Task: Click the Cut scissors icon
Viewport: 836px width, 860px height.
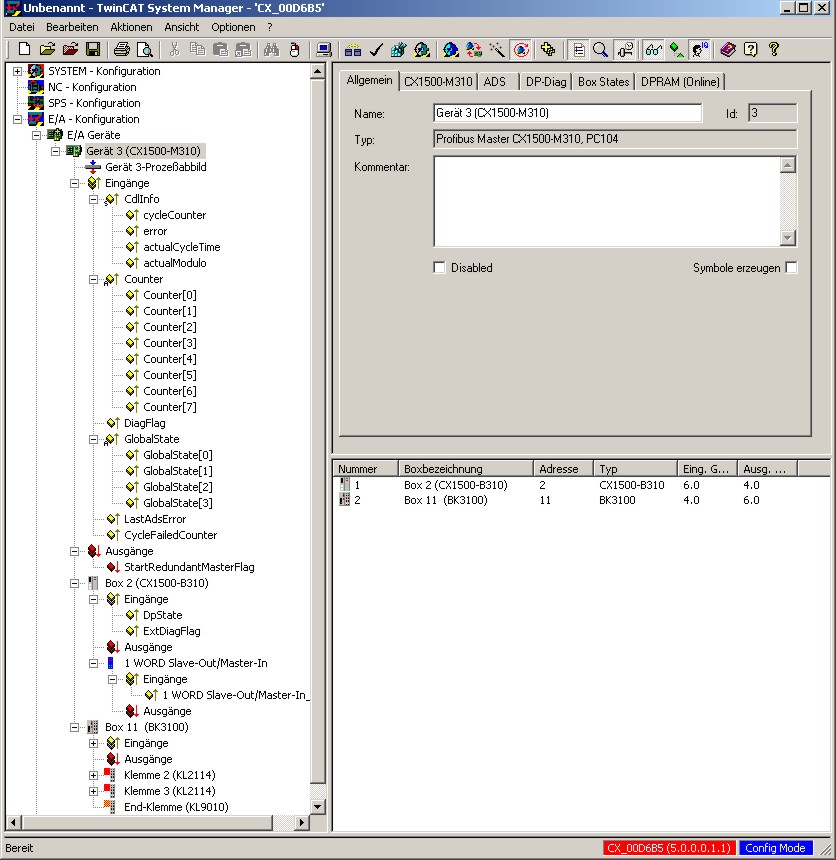Action: pos(174,49)
